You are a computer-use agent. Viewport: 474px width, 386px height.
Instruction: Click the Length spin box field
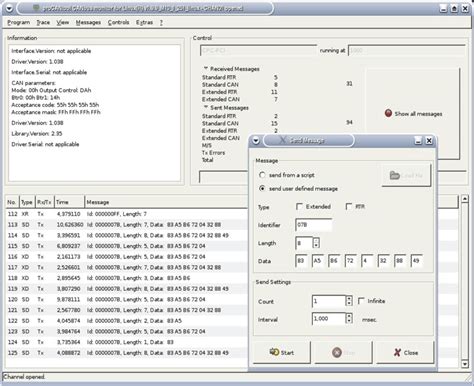pyautogui.click(x=304, y=243)
